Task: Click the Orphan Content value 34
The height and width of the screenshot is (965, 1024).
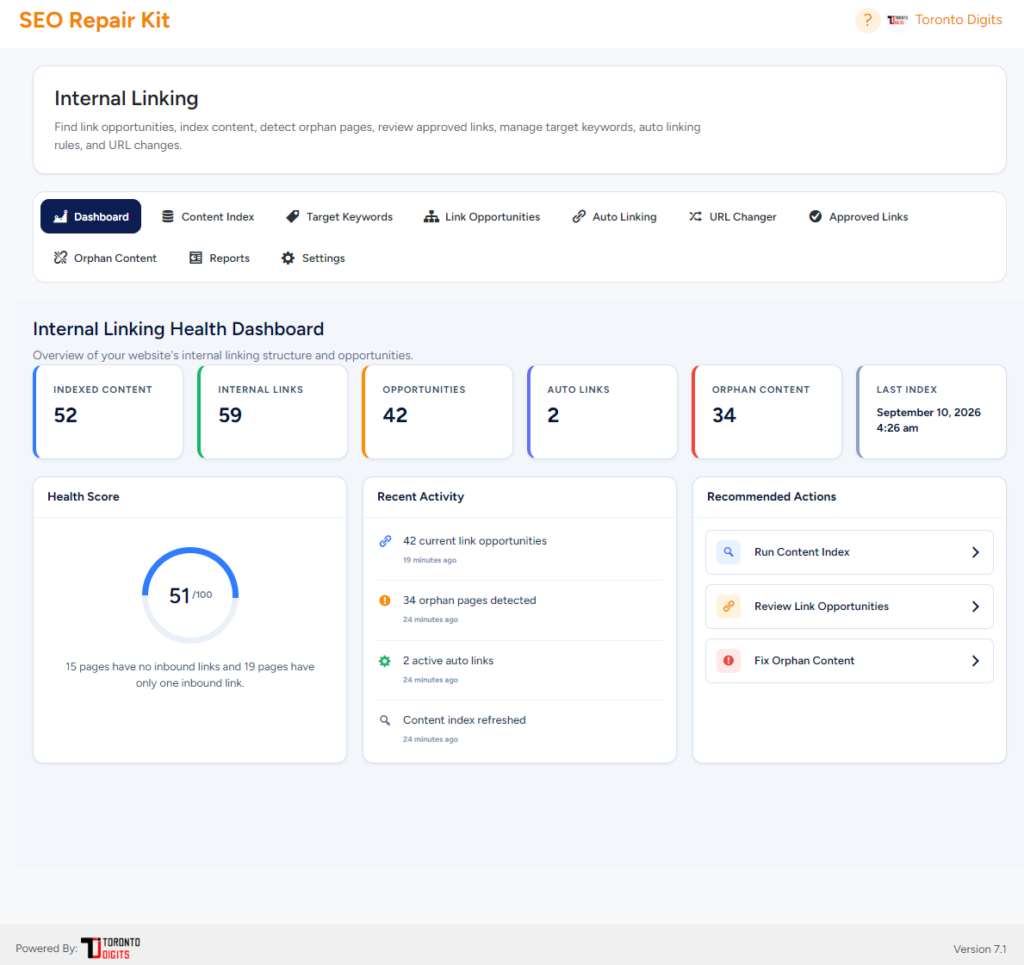Action: tap(724, 415)
